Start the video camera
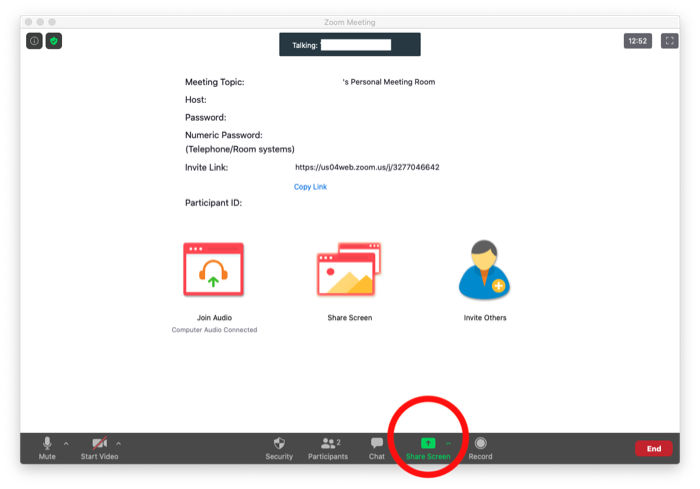The height and width of the screenshot is (489, 700). point(99,448)
